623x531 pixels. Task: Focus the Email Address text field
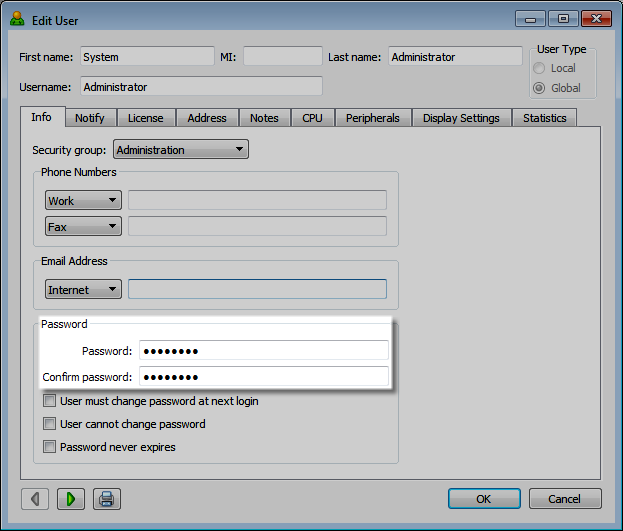(x=257, y=290)
